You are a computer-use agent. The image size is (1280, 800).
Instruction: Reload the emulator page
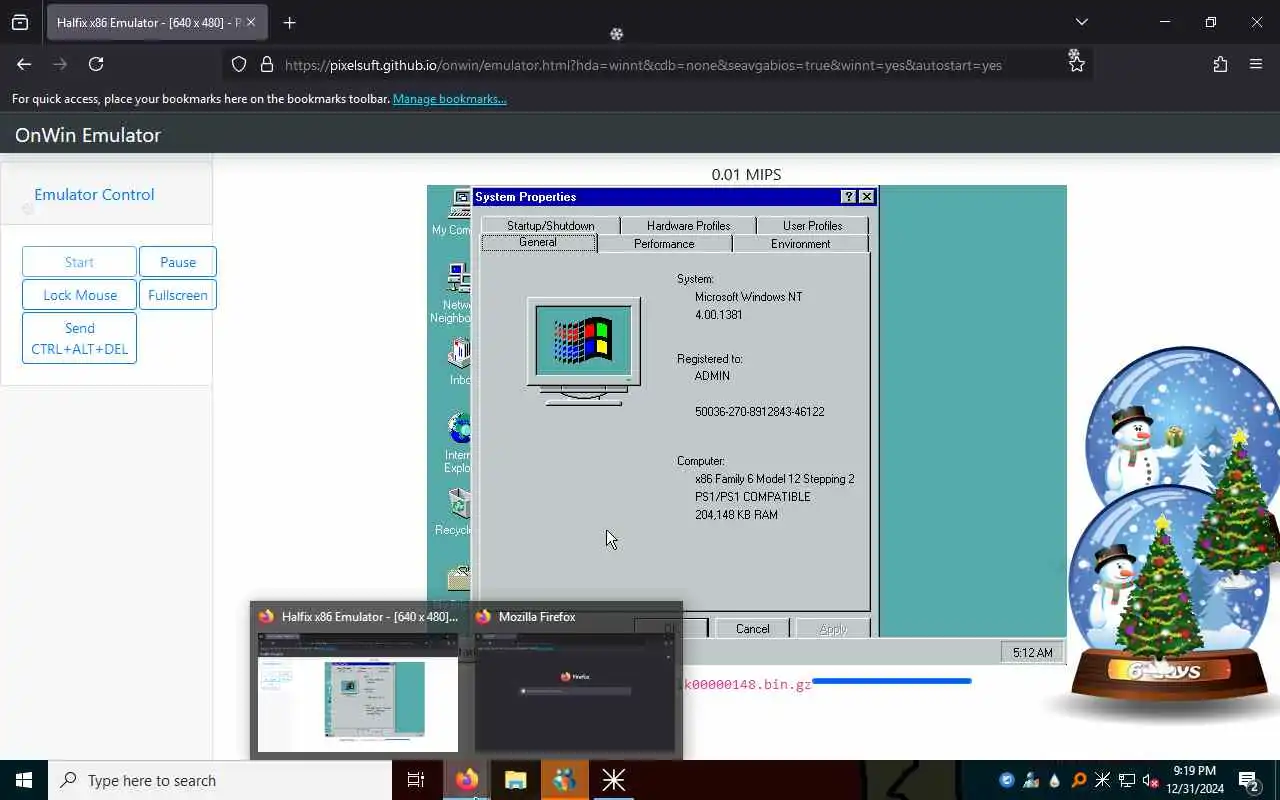coord(96,64)
